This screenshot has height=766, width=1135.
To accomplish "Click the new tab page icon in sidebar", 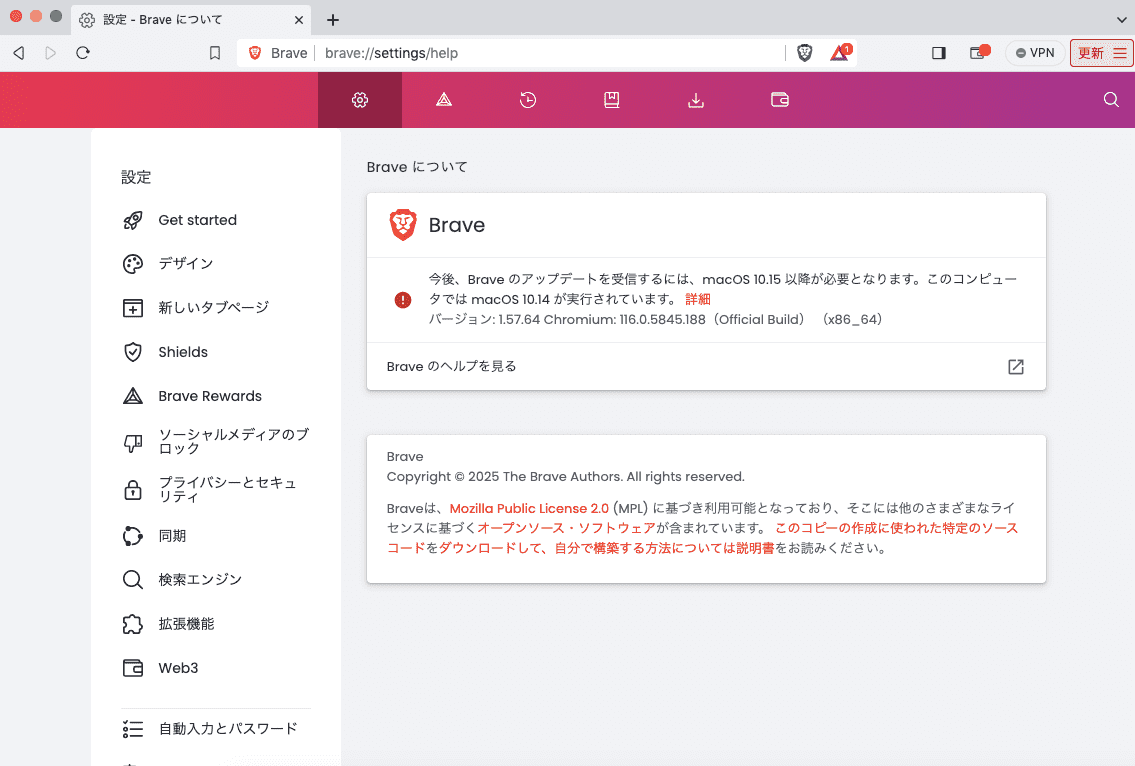I will click(x=132, y=308).
